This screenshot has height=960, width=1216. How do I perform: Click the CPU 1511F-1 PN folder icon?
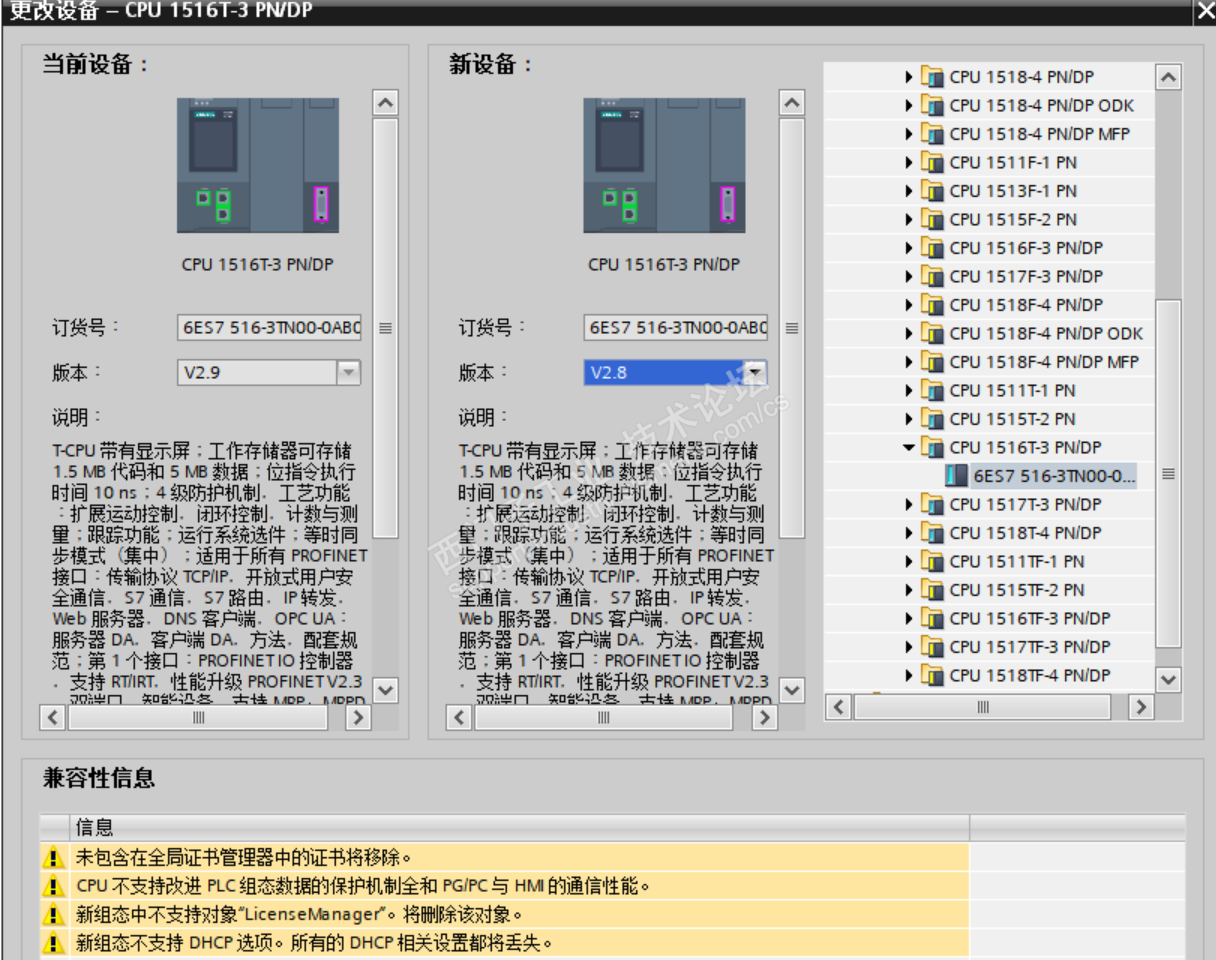point(932,162)
